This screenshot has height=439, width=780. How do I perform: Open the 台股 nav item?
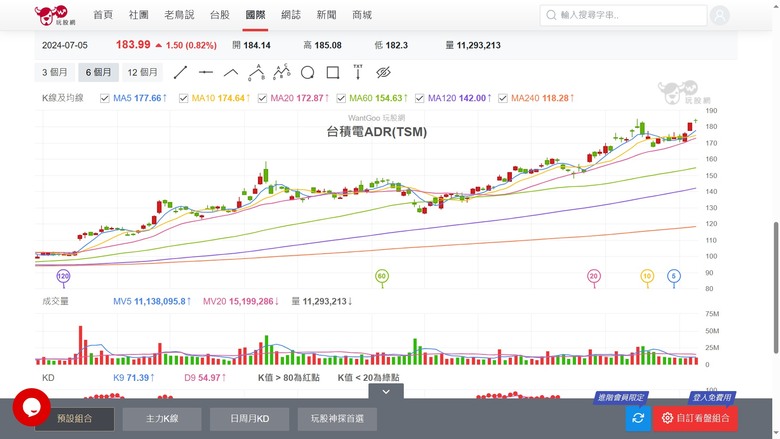219,15
